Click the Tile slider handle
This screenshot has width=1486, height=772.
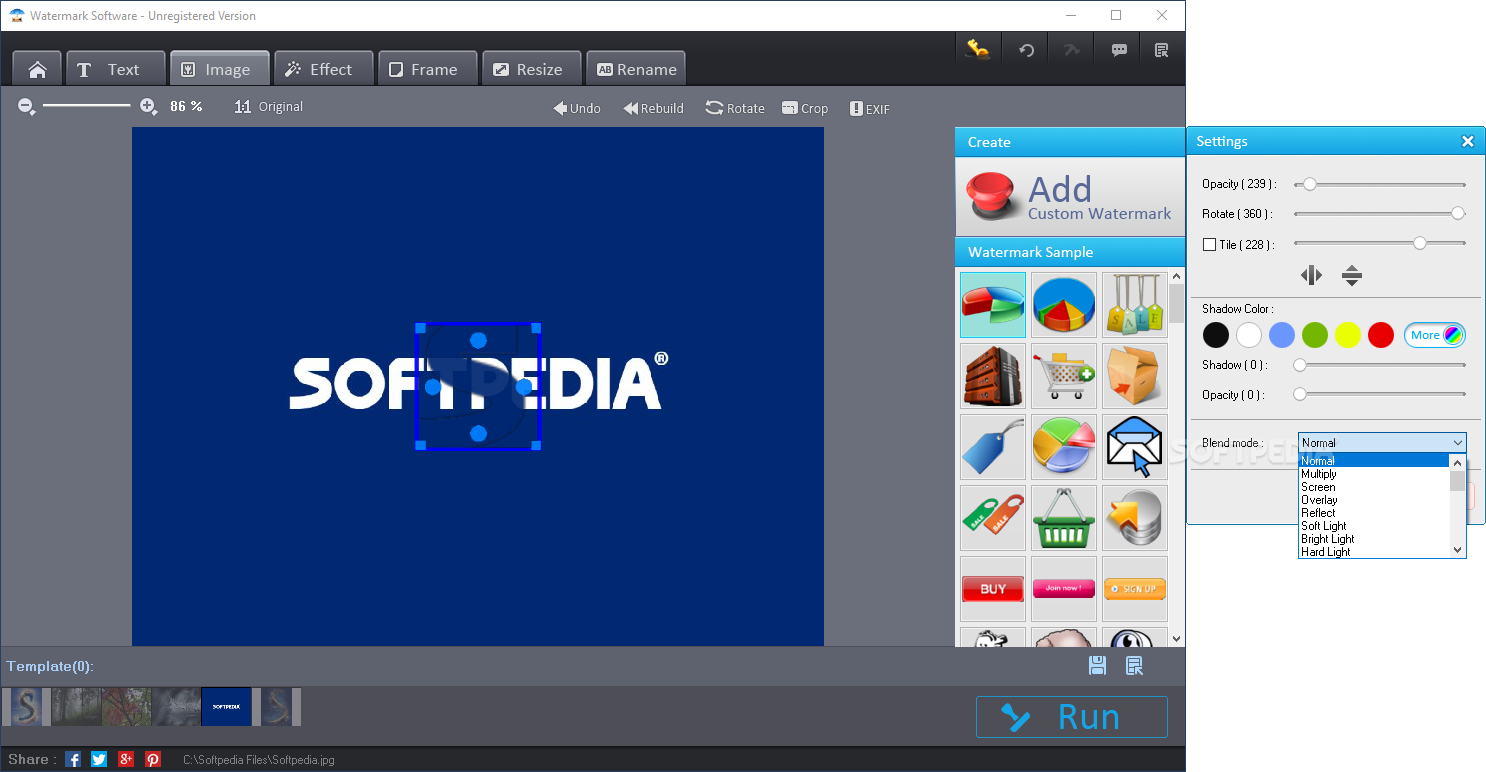tap(1419, 243)
